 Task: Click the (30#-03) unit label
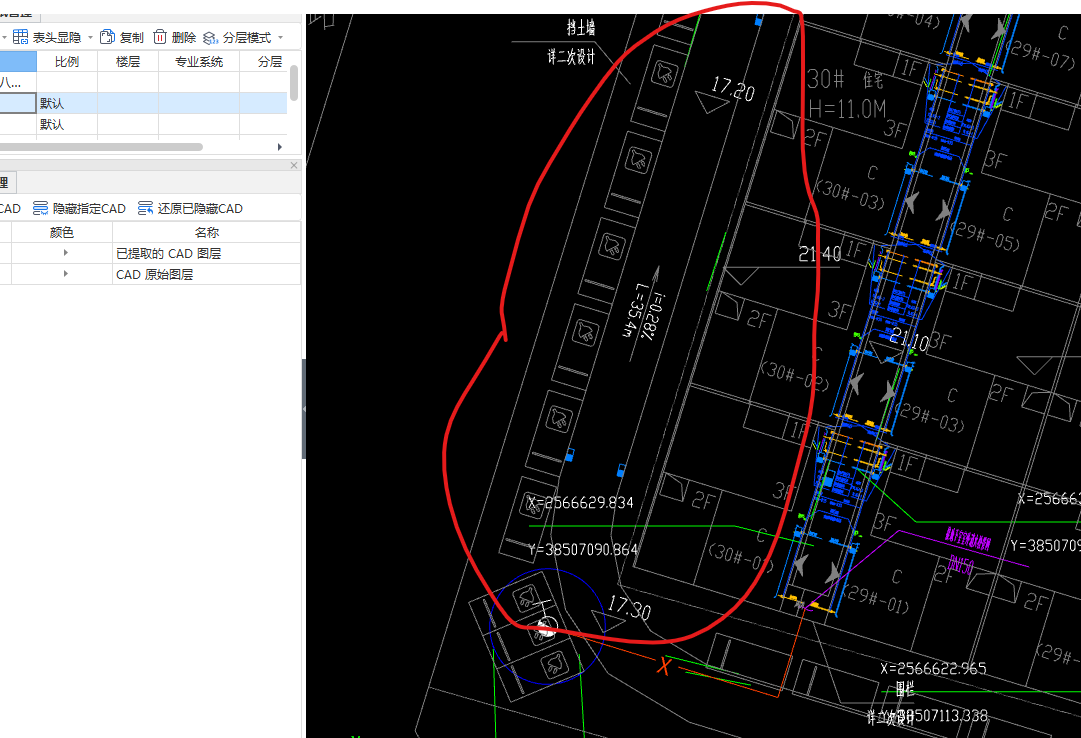[849, 195]
